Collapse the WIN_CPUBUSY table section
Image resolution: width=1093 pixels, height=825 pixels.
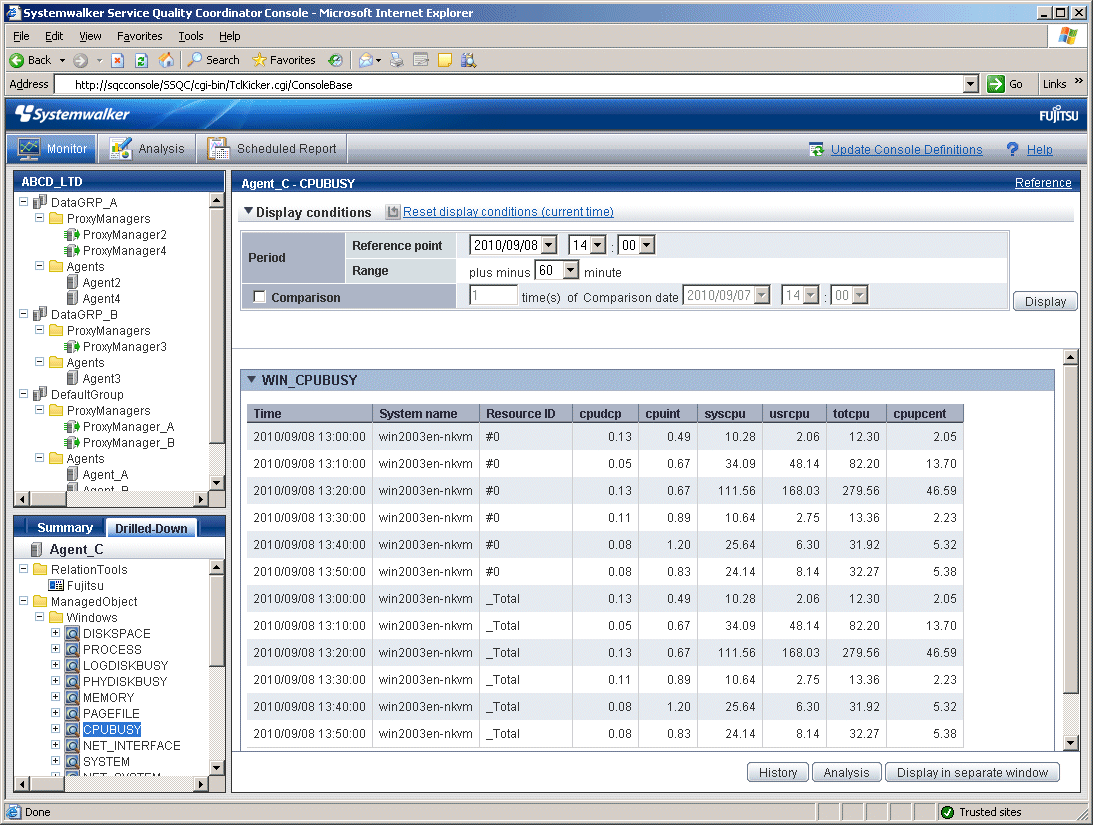(252, 379)
